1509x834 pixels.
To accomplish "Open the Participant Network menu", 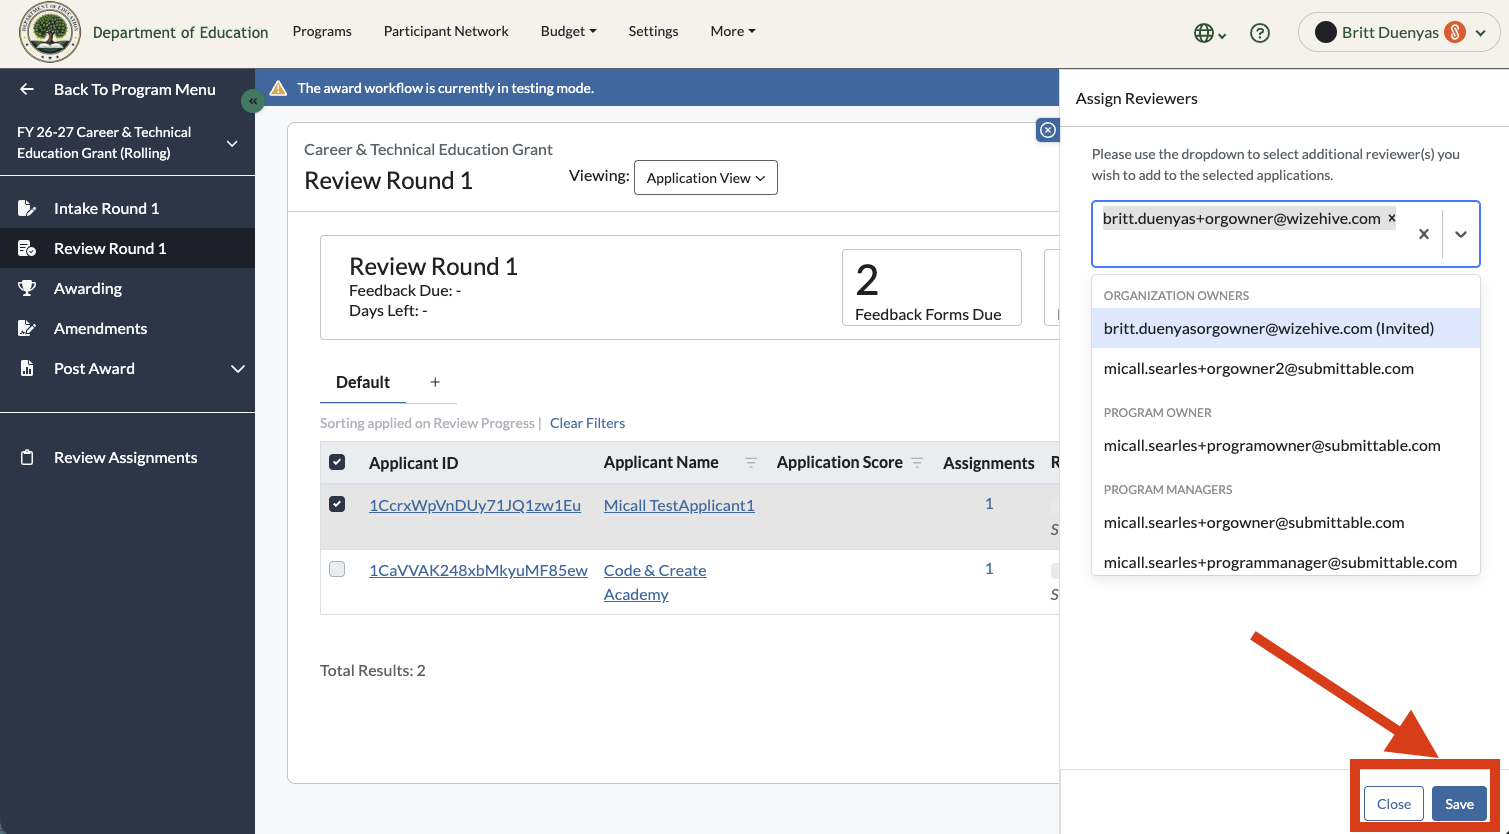I will (446, 32).
